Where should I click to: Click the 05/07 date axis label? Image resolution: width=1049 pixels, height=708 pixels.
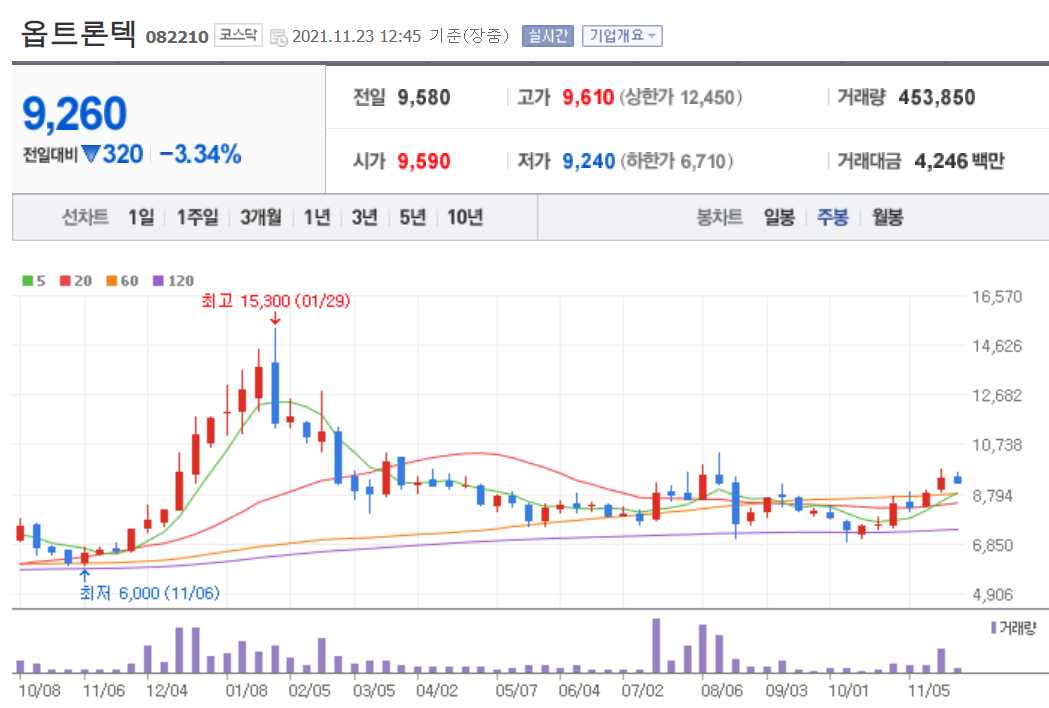pos(516,690)
